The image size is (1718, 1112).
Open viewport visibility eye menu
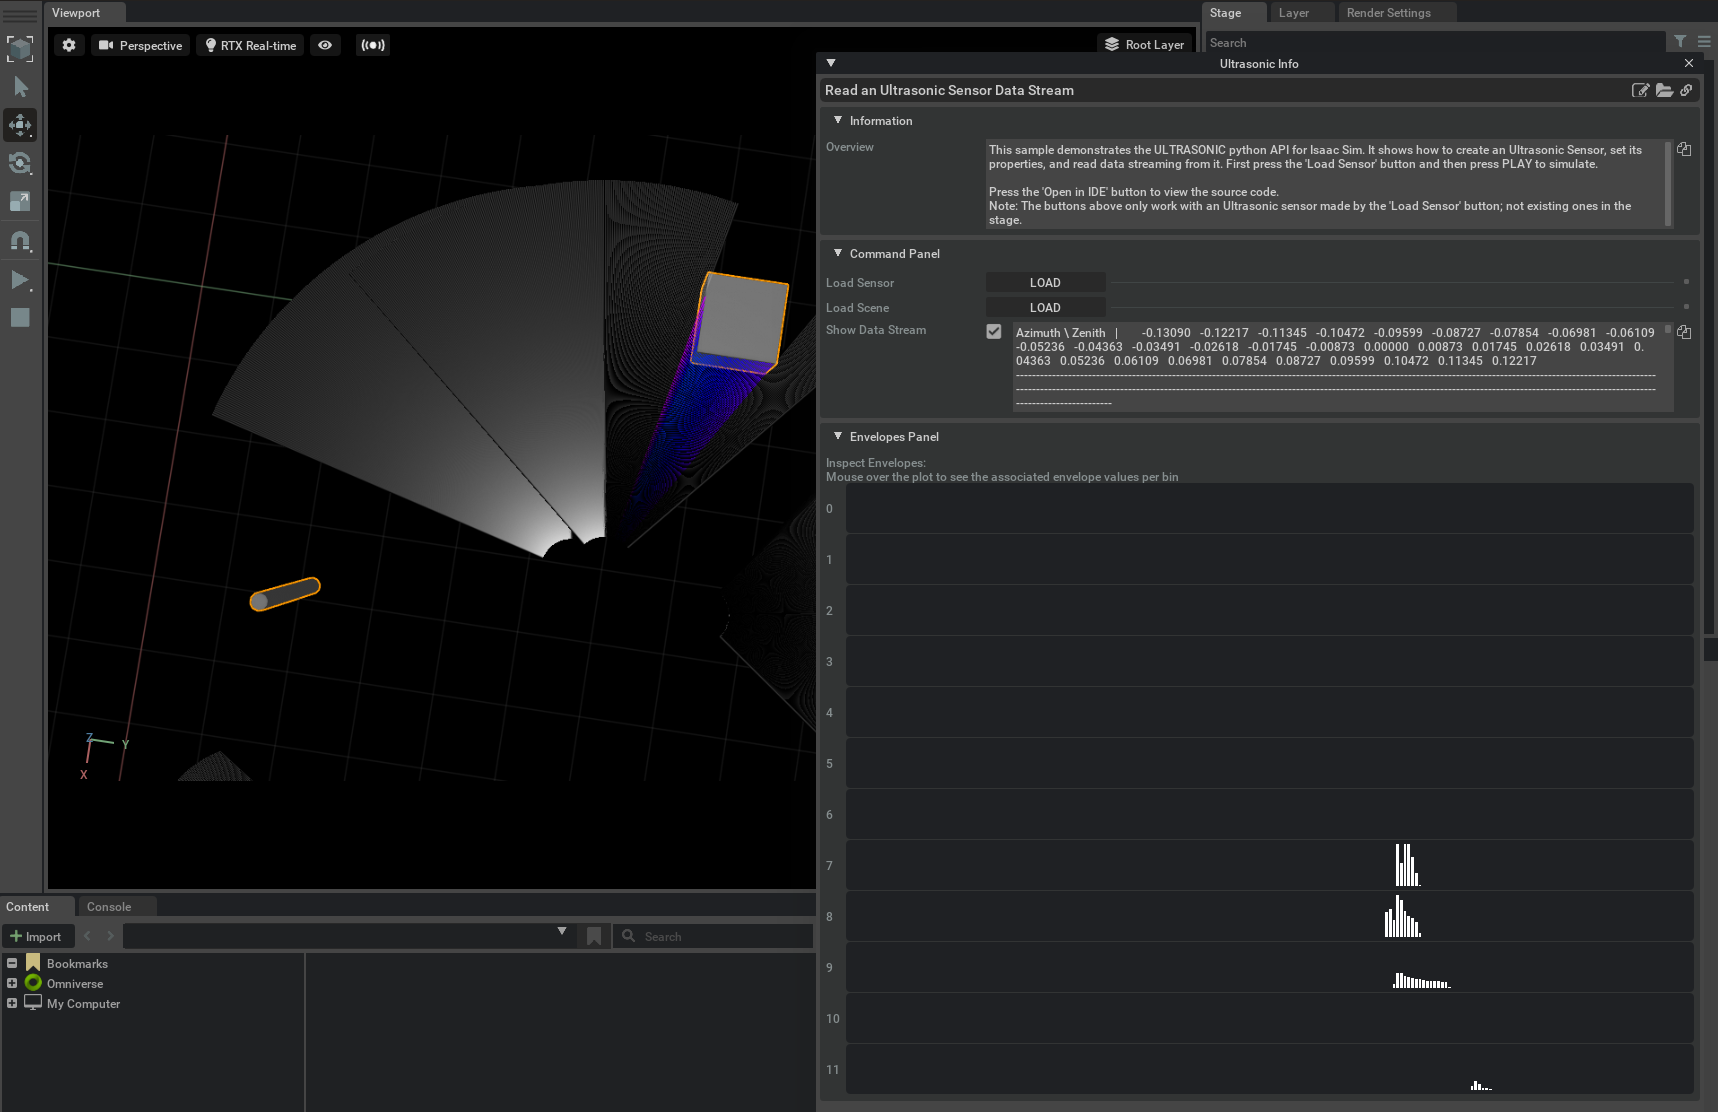click(325, 45)
